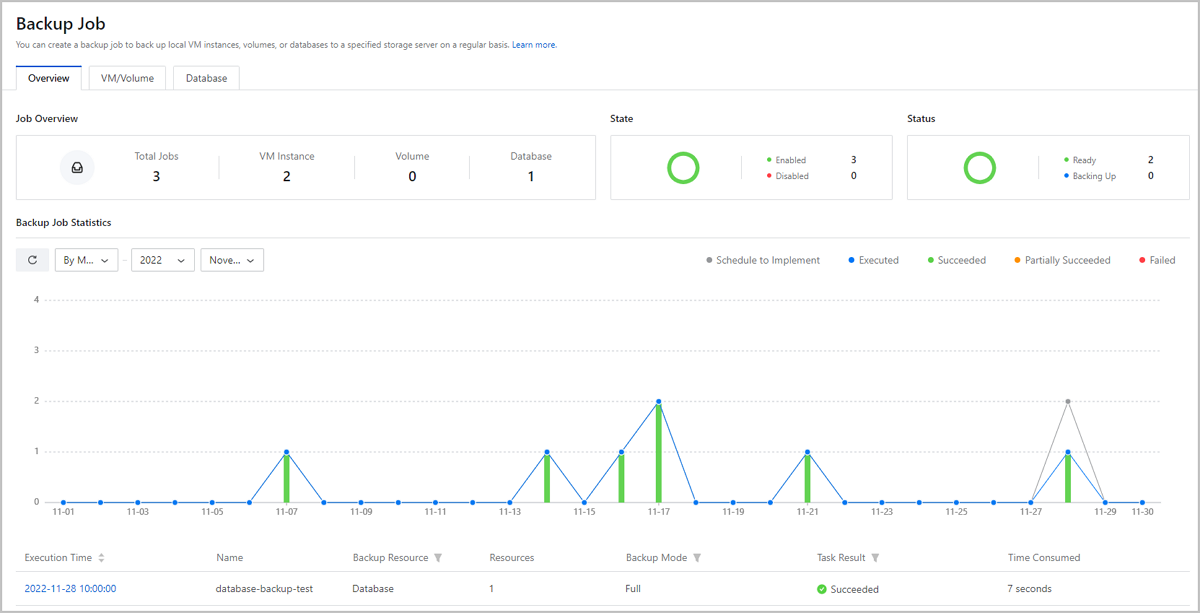Click the State donut chart ring
The width and height of the screenshot is (1200, 613).
pyautogui.click(x=683, y=168)
